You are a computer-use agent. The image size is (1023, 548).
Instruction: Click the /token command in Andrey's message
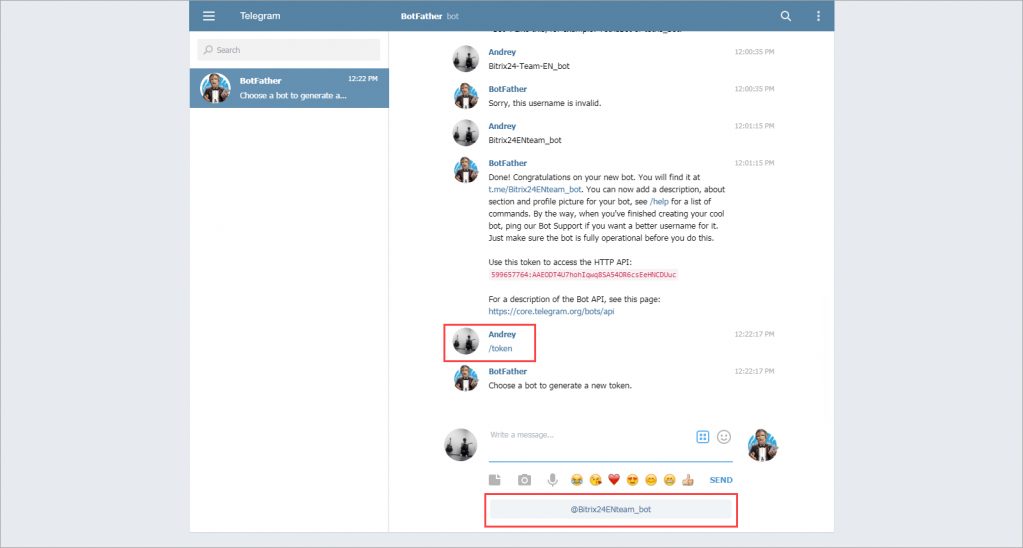500,348
